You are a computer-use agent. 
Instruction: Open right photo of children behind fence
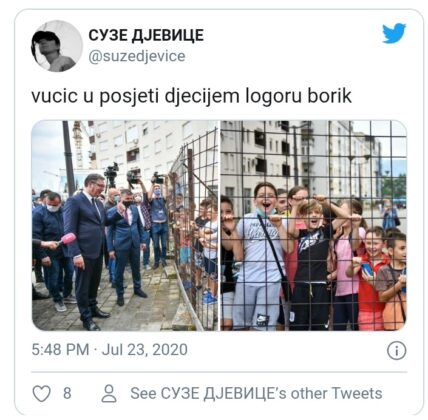pos(313,226)
